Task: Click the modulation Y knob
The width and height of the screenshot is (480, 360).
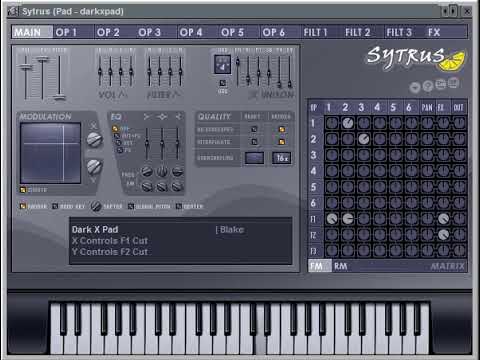Action: click(x=94, y=167)
